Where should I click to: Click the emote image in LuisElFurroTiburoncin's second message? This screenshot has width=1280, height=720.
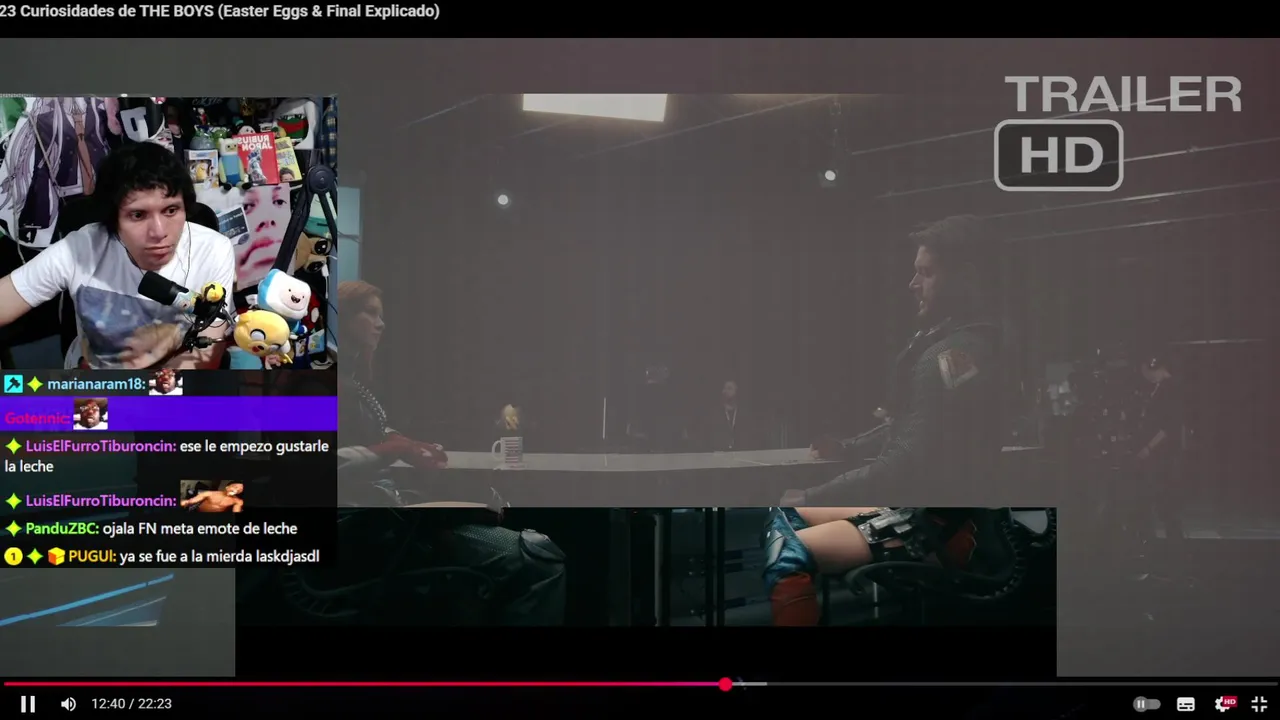pyautogui.click(x=211, y=497)
